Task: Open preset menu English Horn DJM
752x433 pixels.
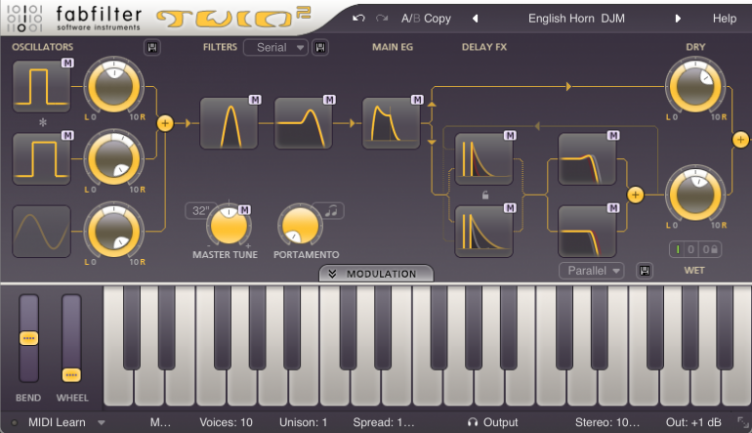Action: 576,18
